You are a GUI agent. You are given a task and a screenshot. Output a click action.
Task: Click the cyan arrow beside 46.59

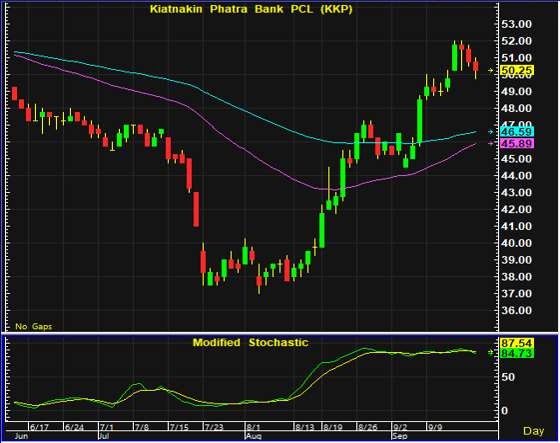pyautogui.click(x=491, y=132)
